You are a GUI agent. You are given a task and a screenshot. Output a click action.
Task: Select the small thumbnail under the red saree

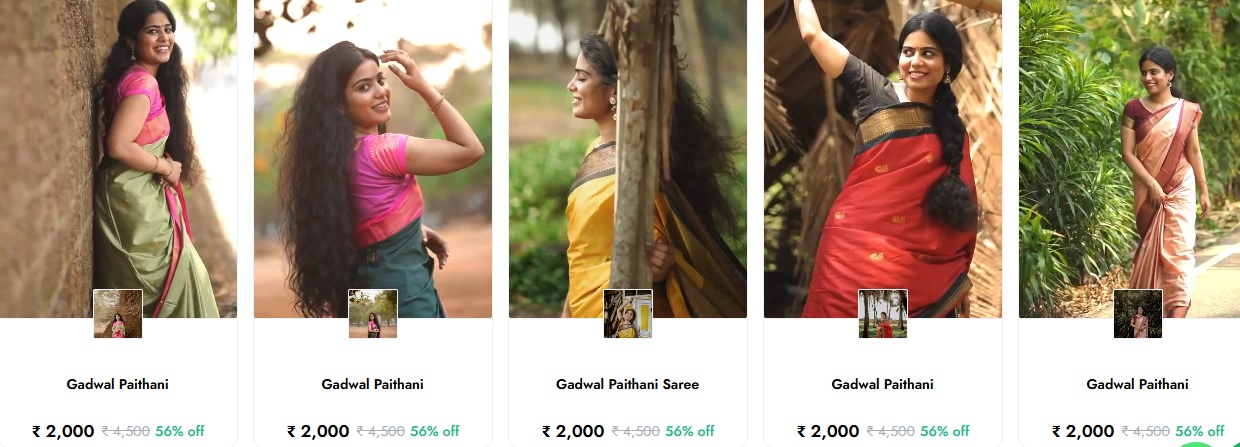click(883, 314)
